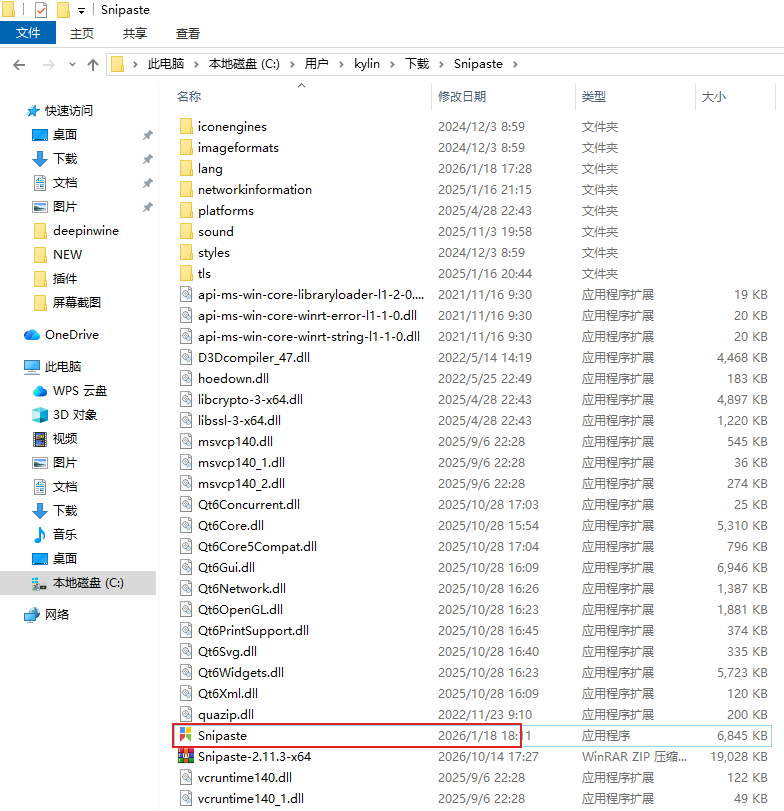784x811 pixels.
Task: Expand chevron after kylin breadcrumb
Action: (x=392, y=64)
